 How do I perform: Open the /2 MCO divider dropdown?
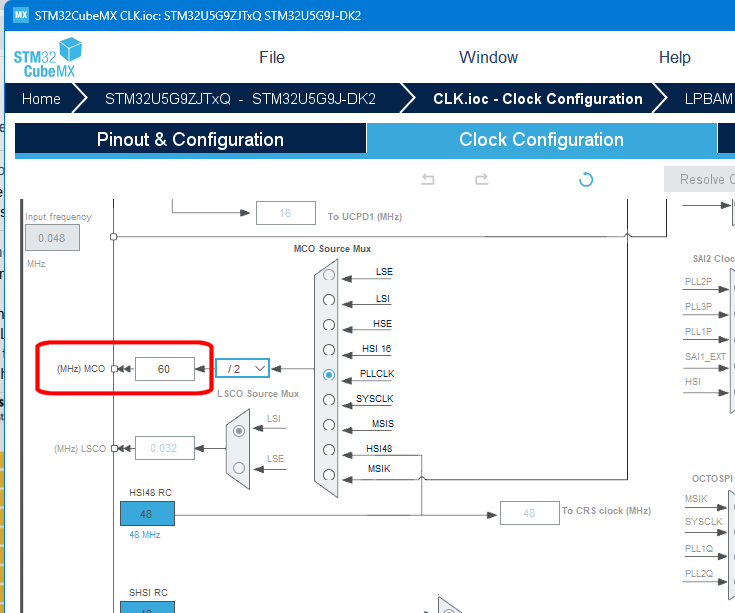coord(242,368)
